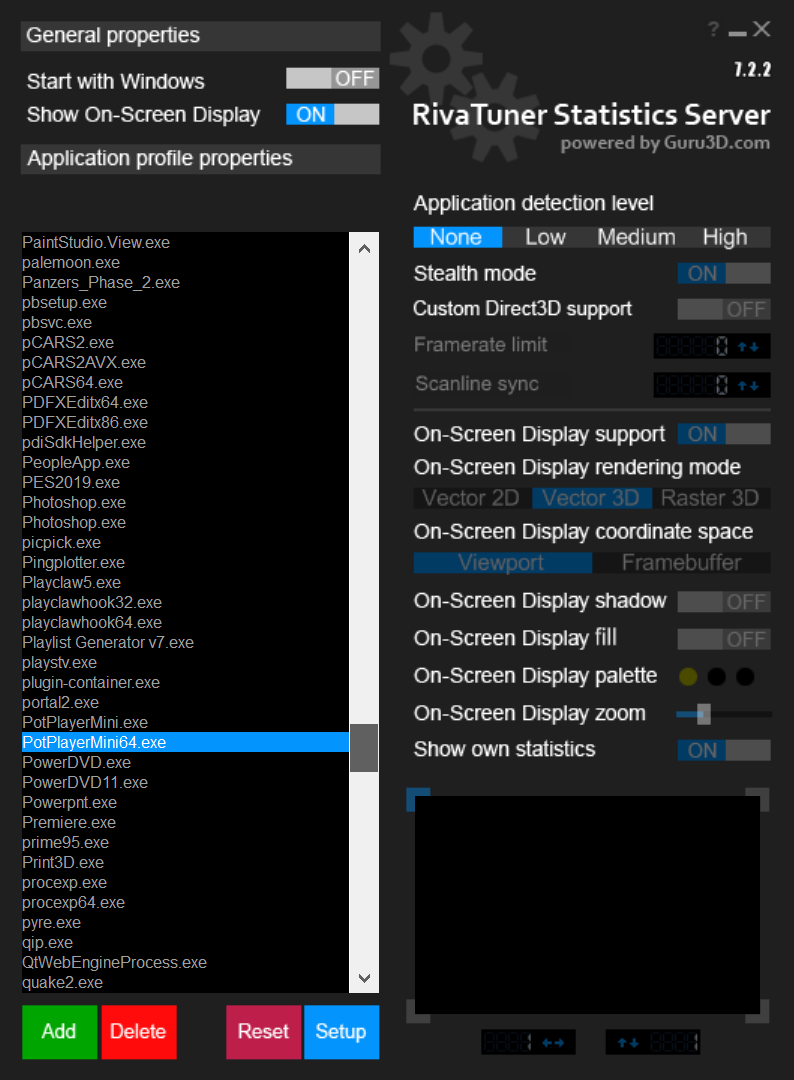
Task: Open the Setup button
Action: (x=342, y=1032)
